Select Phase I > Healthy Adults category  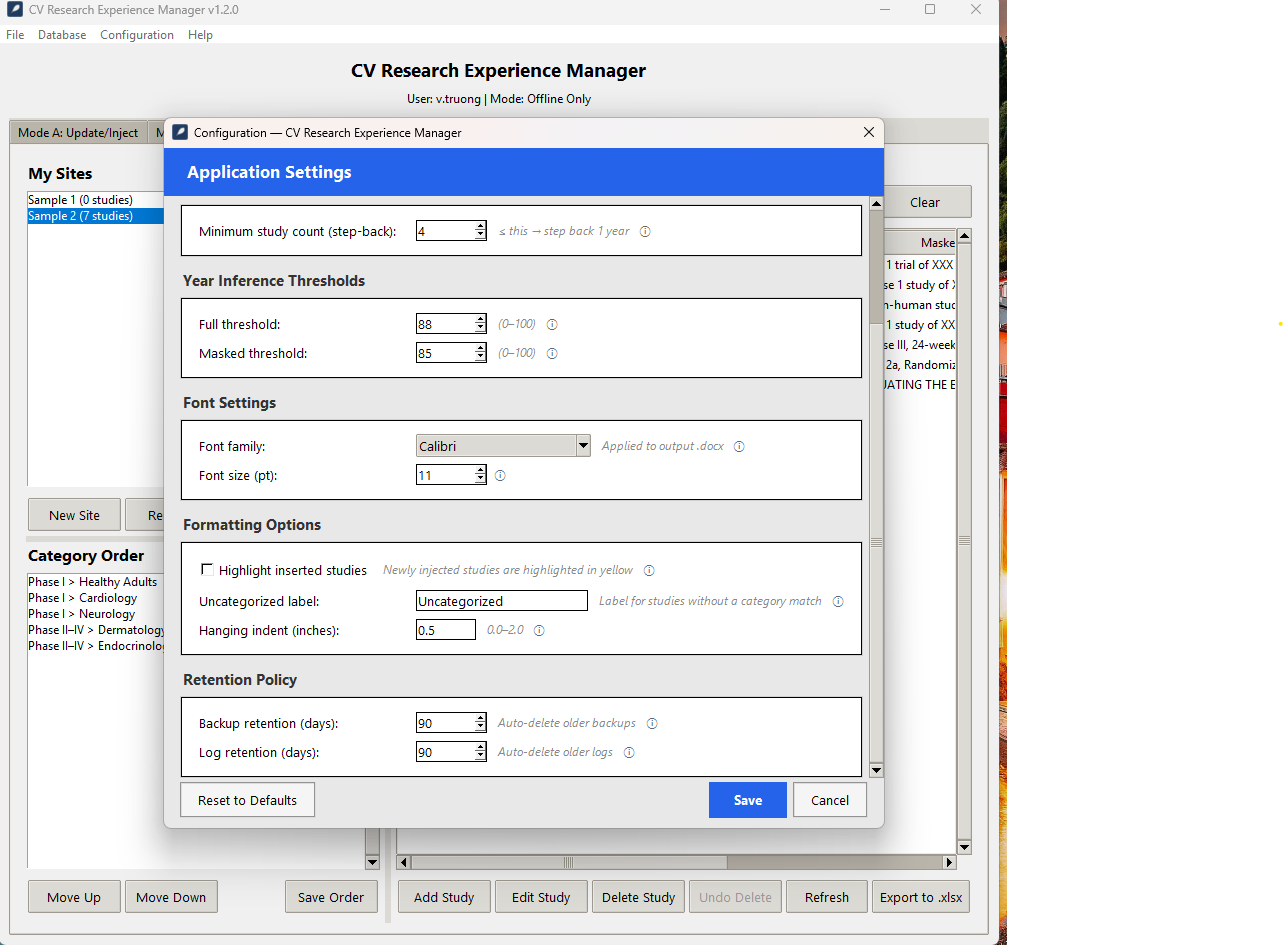(x=95, y=582)
